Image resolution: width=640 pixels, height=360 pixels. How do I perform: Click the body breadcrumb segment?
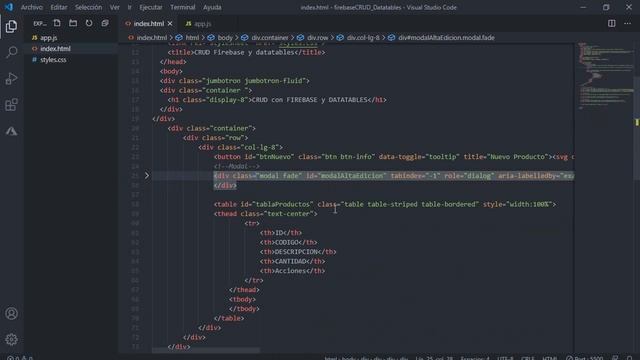pyautogui.click(x=225, y=38)
